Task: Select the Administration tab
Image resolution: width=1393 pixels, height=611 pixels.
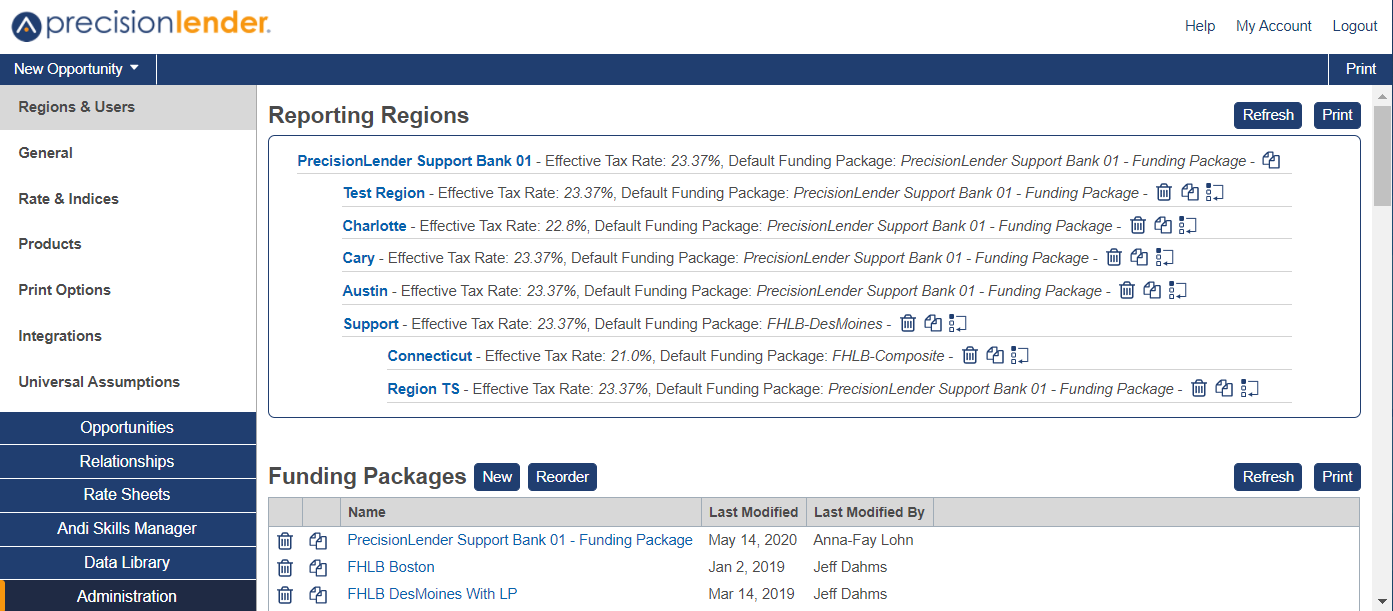Action: [128, 596]
